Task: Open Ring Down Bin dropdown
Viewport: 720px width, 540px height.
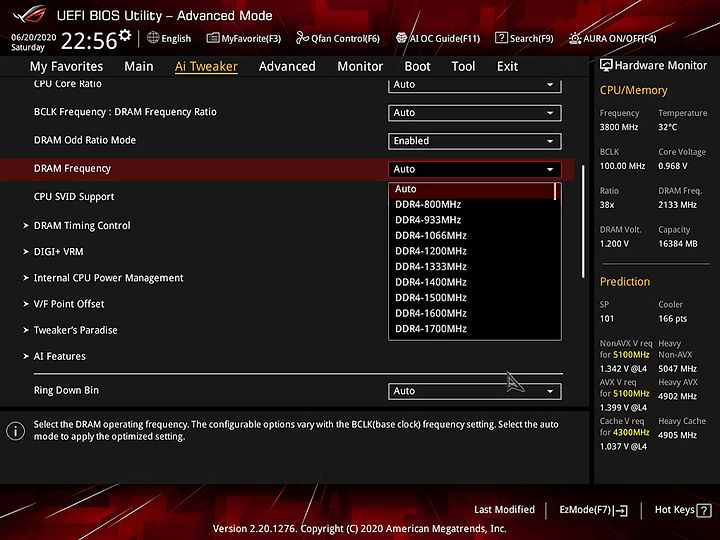Action: point(474,391)
